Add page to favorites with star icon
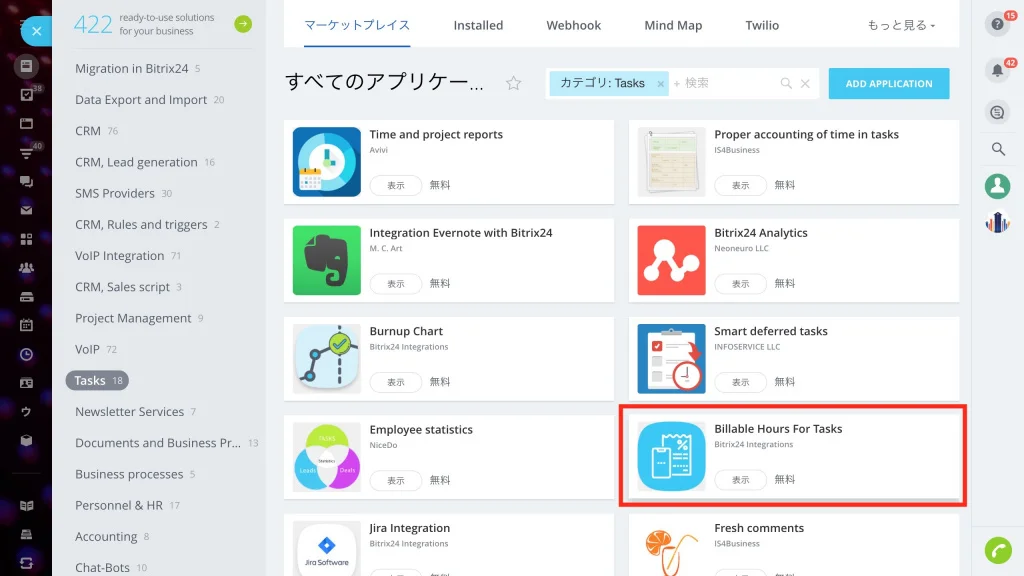This screenshot has width=1024, height=576. click(513, 83)
